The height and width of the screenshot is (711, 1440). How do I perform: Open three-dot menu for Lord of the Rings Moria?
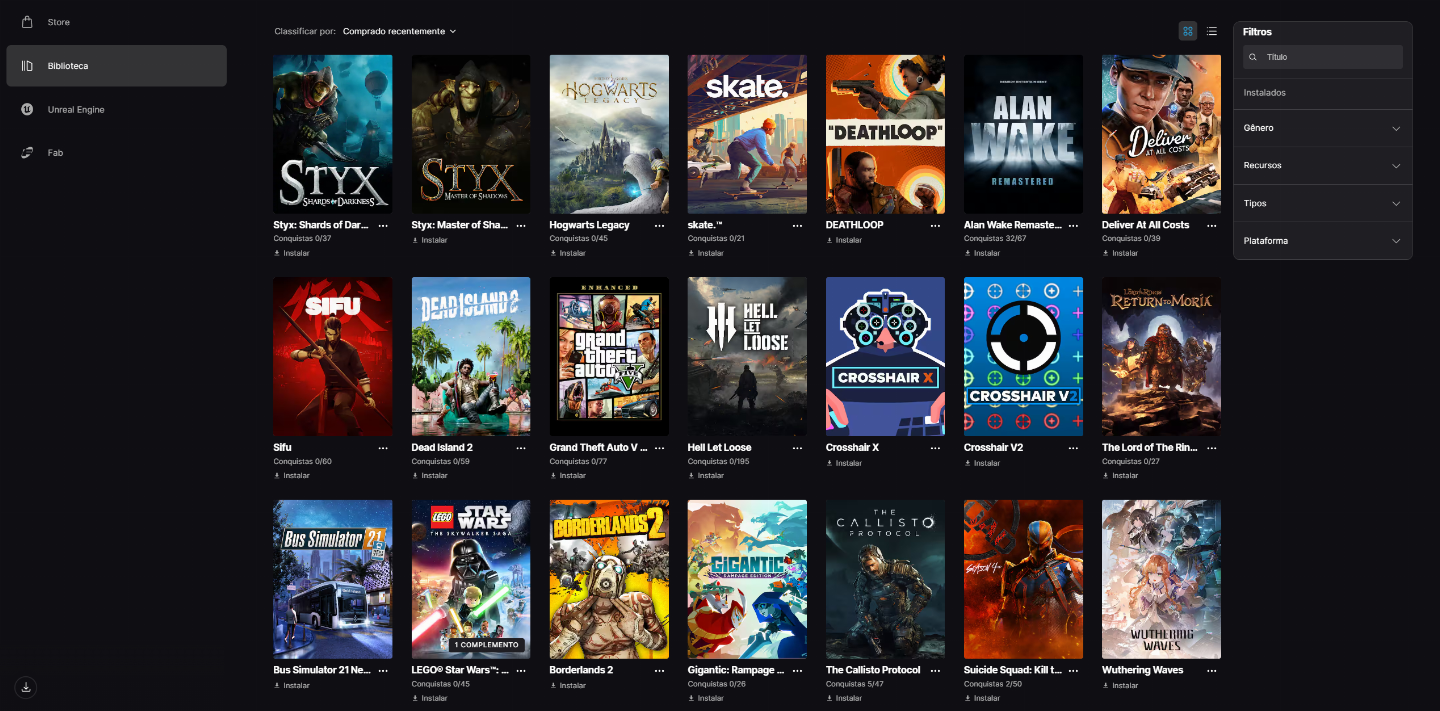click(x=1211, y=449)
